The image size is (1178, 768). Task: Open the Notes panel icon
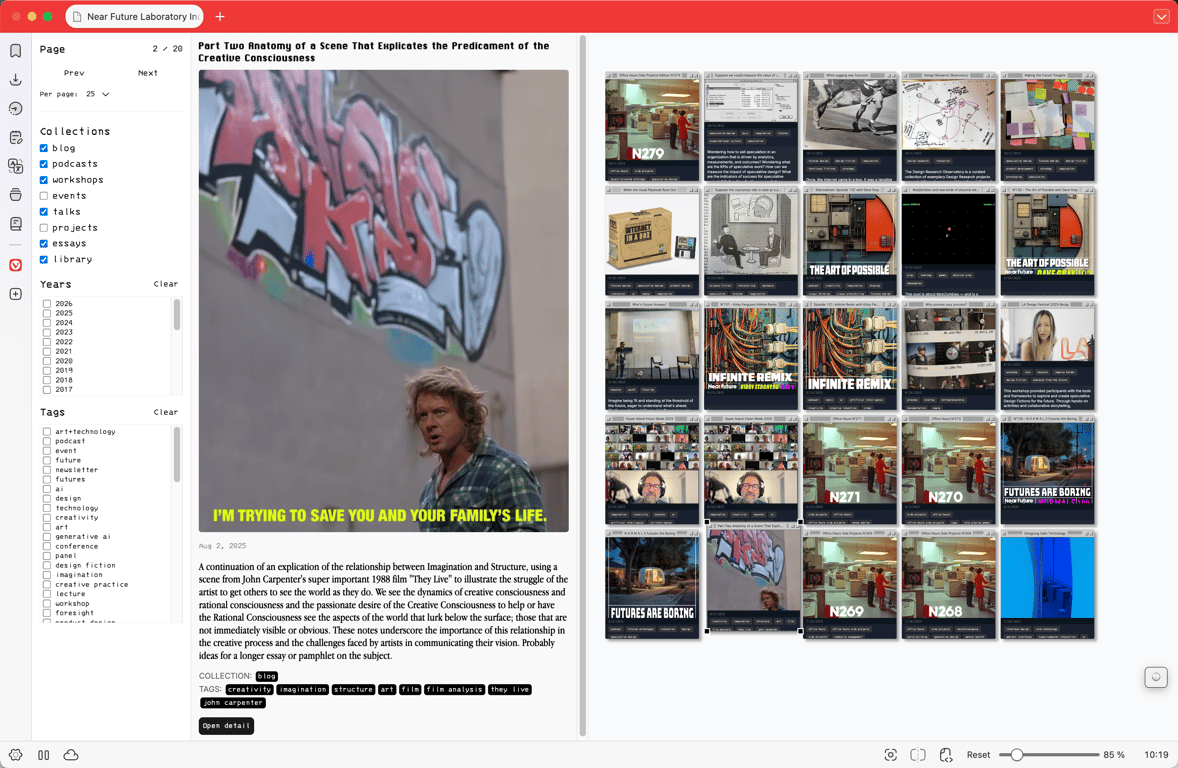[15, 138]
